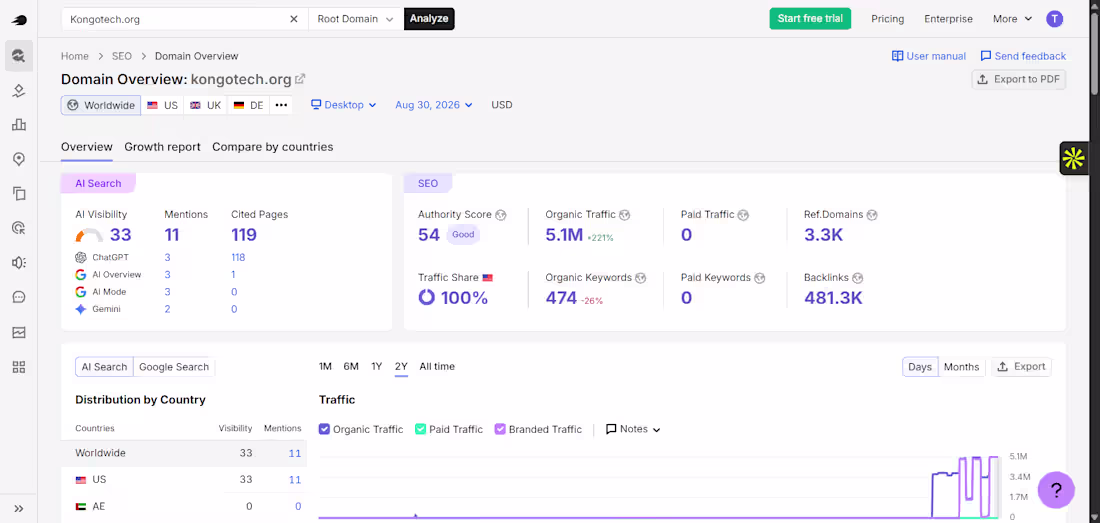1100x523 pixels.
Task: Open the Local map pin sidebar icon
Action: 19,159
